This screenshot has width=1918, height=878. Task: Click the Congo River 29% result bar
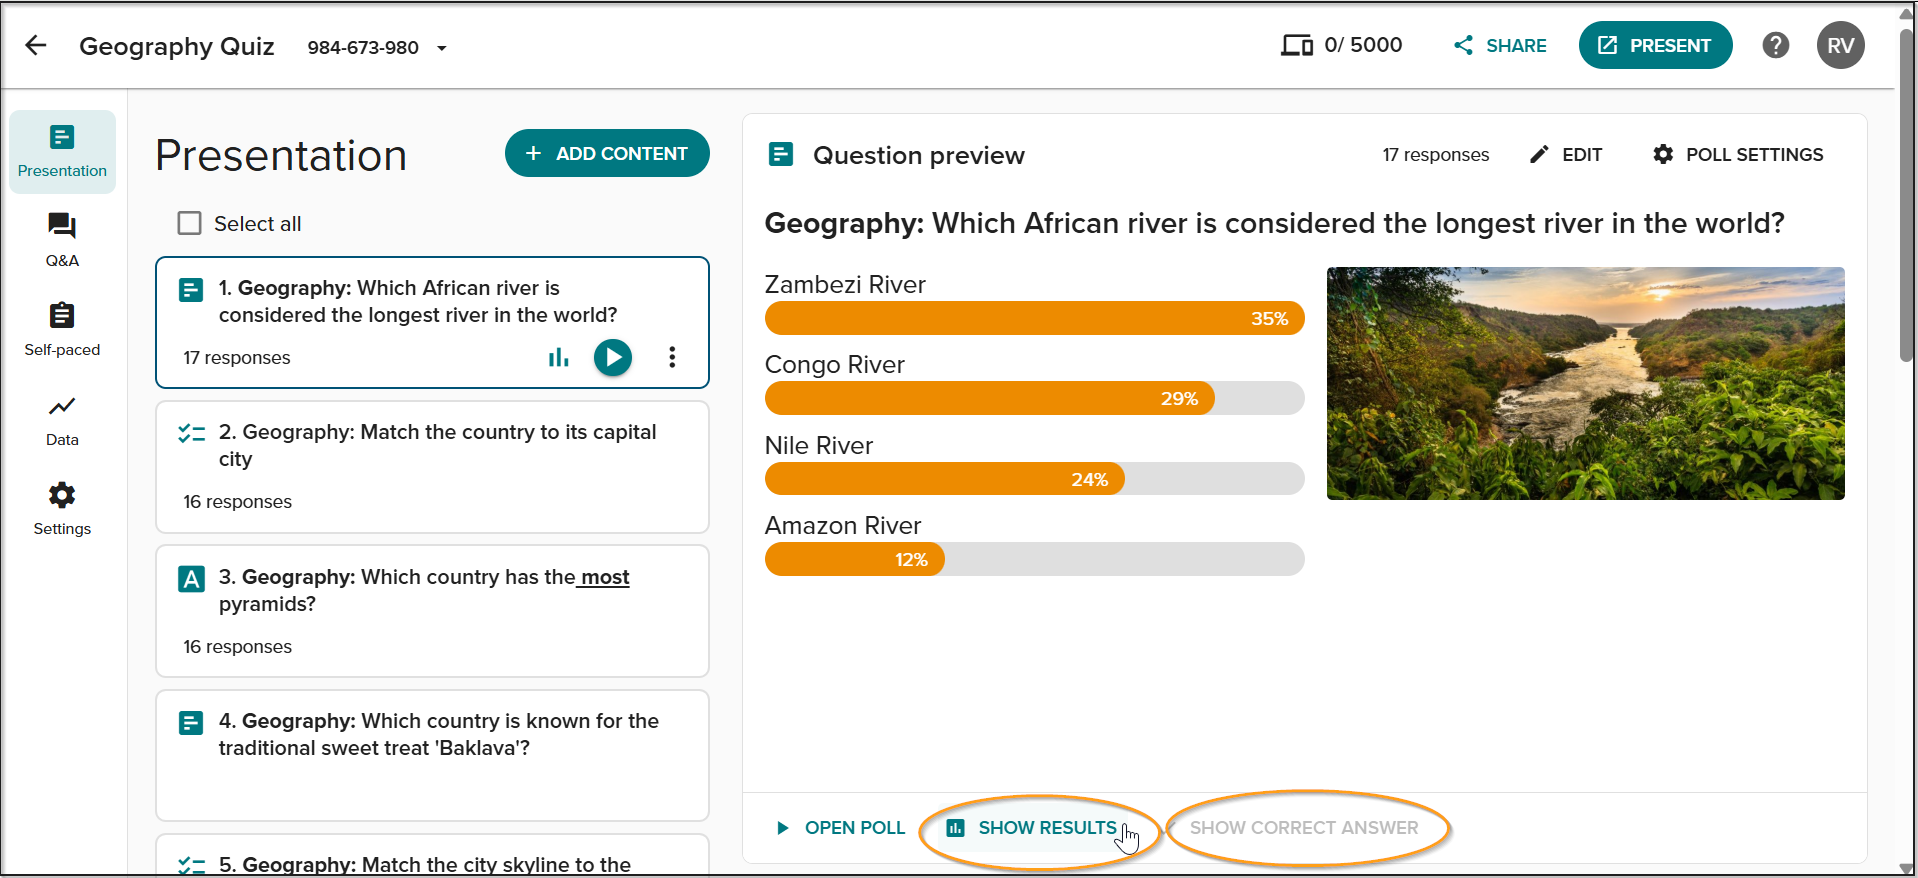(1034, 398)
